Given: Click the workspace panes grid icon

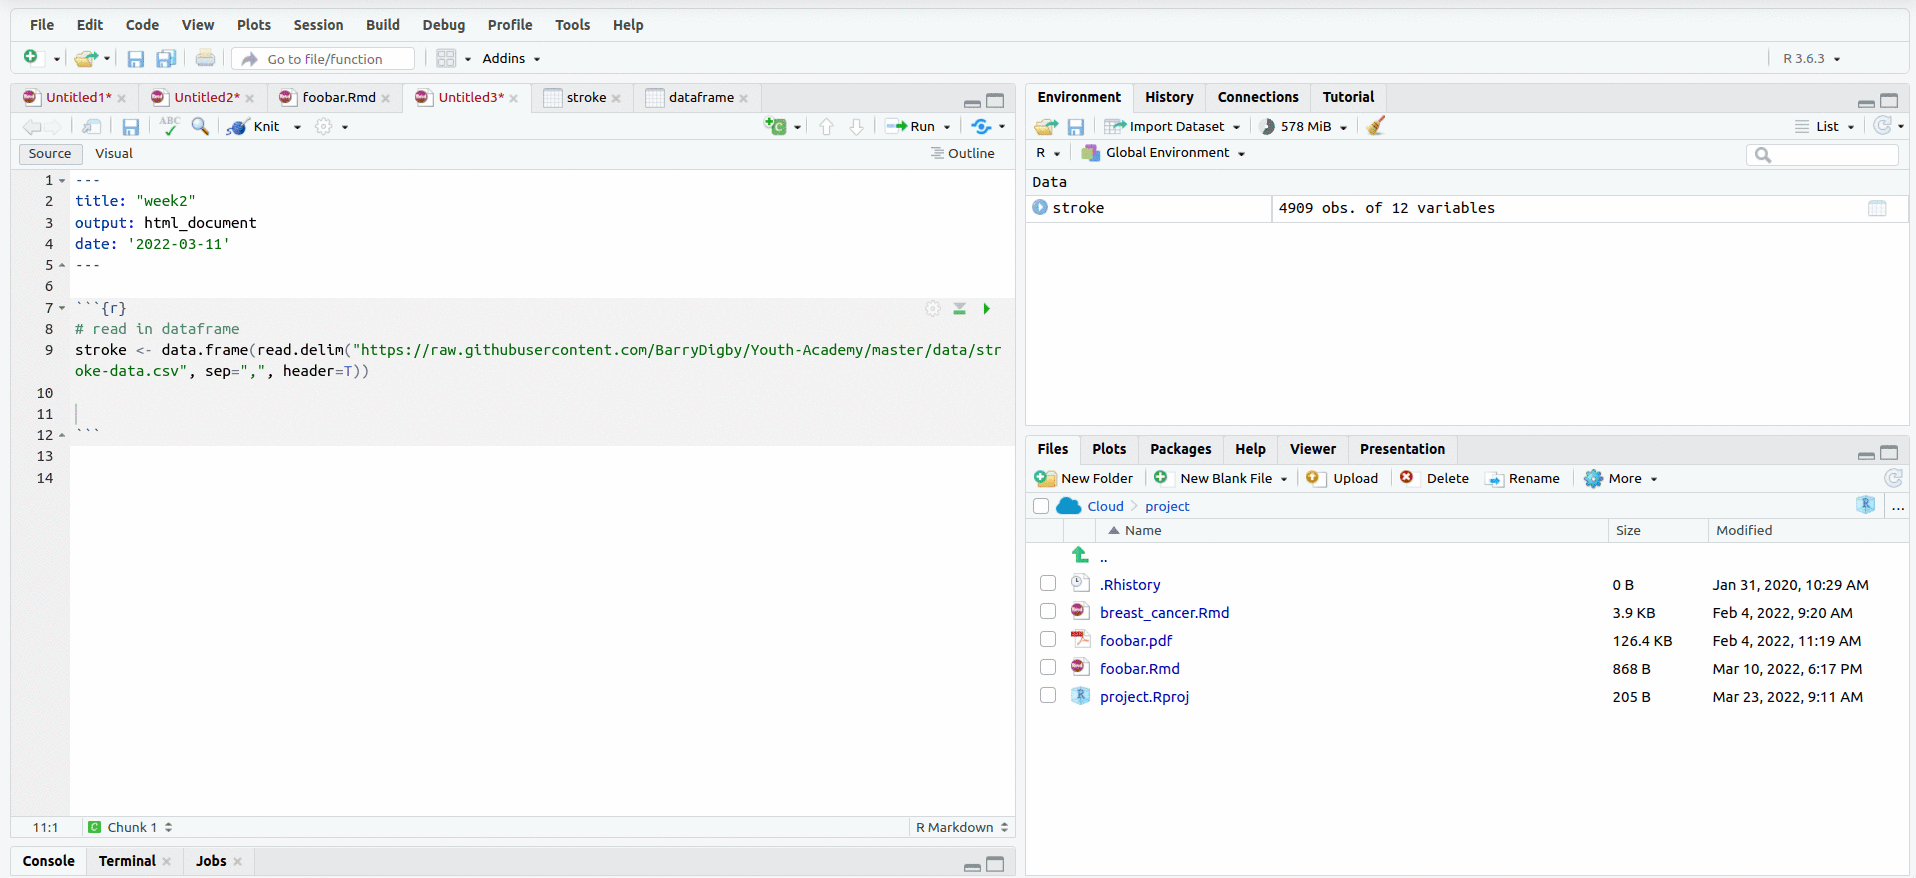Looking at the screenshot, I should [446, 59].
